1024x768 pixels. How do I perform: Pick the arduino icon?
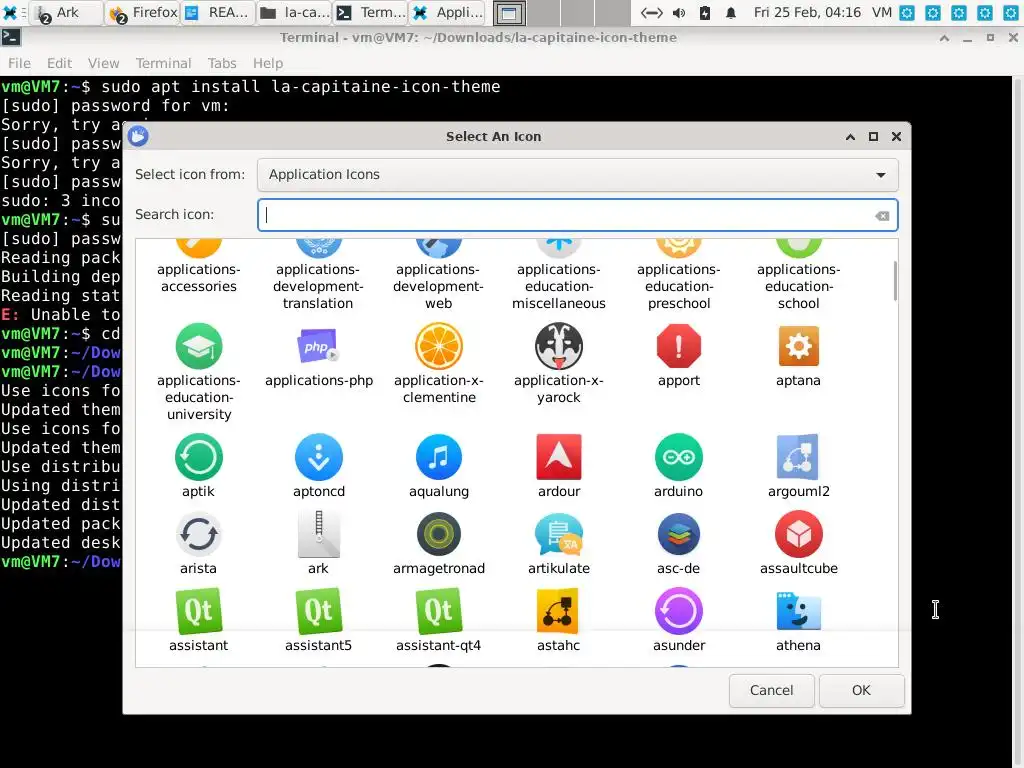[679, 457]
